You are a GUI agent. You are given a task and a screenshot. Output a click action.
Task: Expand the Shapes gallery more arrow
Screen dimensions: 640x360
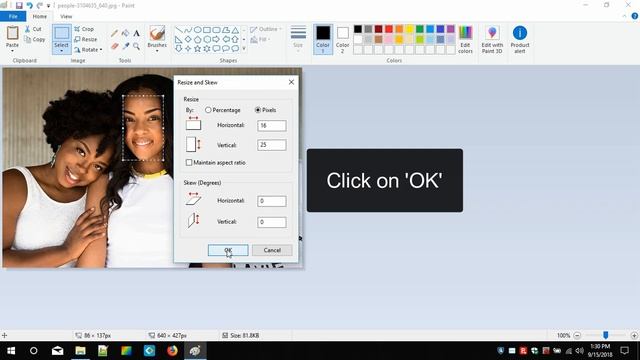pyautogui.click(x=244, y=49)
